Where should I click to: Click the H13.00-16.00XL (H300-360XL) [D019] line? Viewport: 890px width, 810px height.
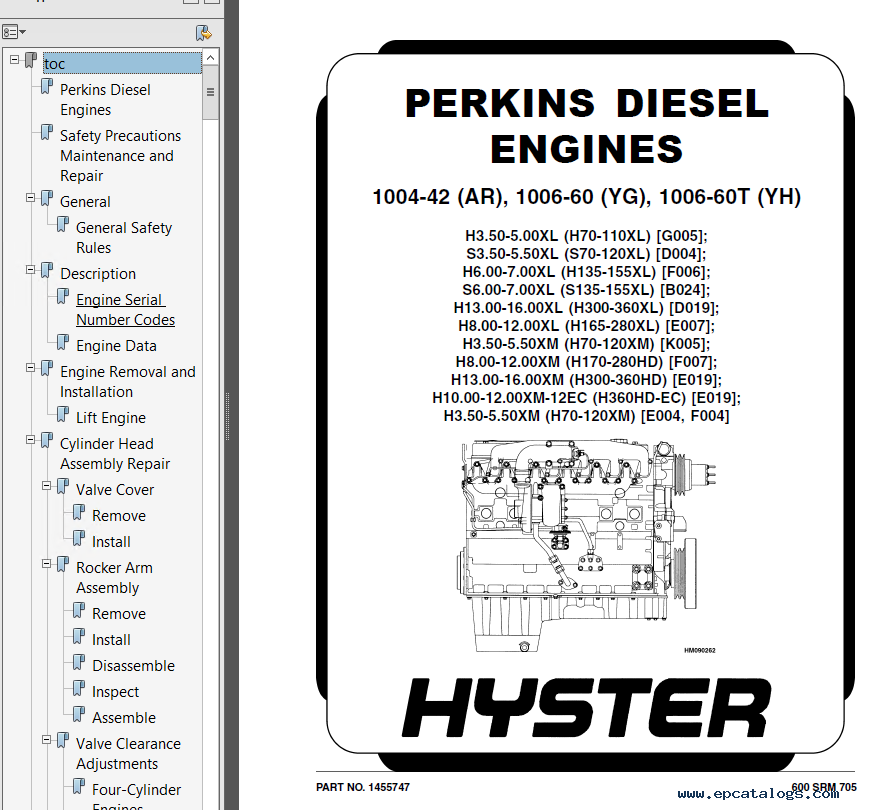click(x=586, y=308)
